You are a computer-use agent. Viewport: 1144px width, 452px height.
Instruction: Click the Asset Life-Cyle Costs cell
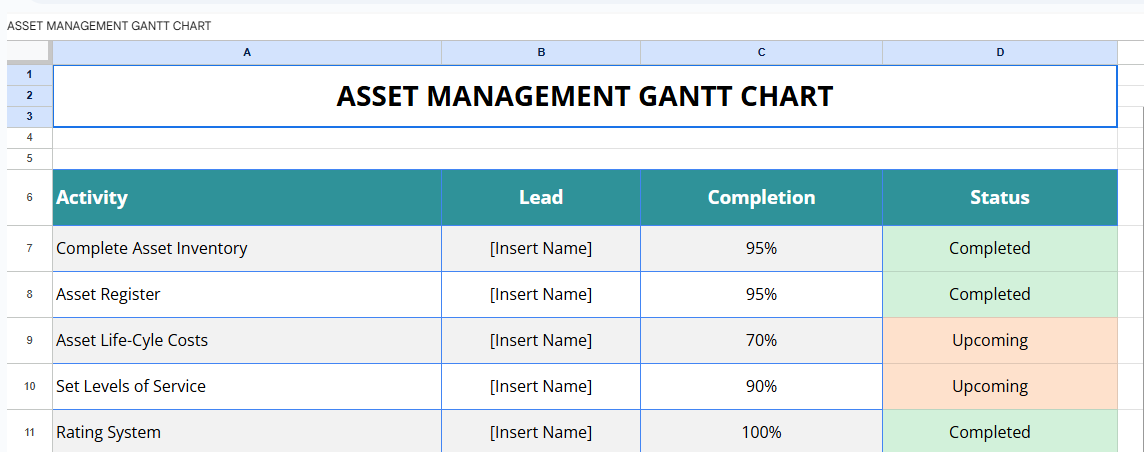pos(247,340)
